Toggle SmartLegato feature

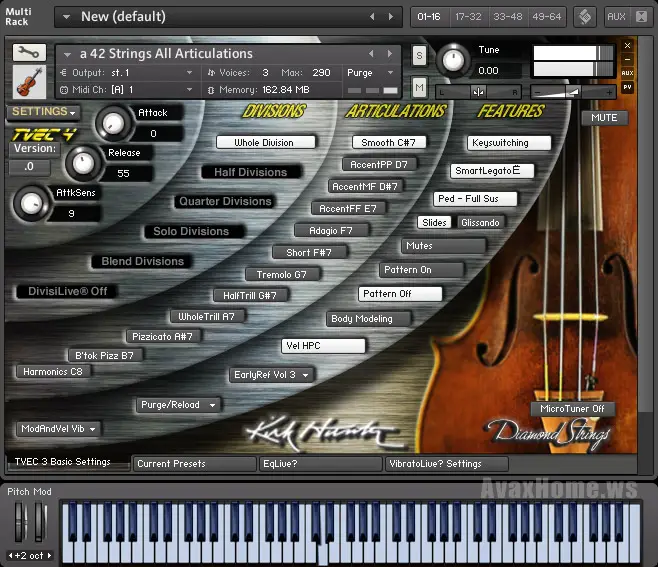pyautogui.click(x=492, y=171)
